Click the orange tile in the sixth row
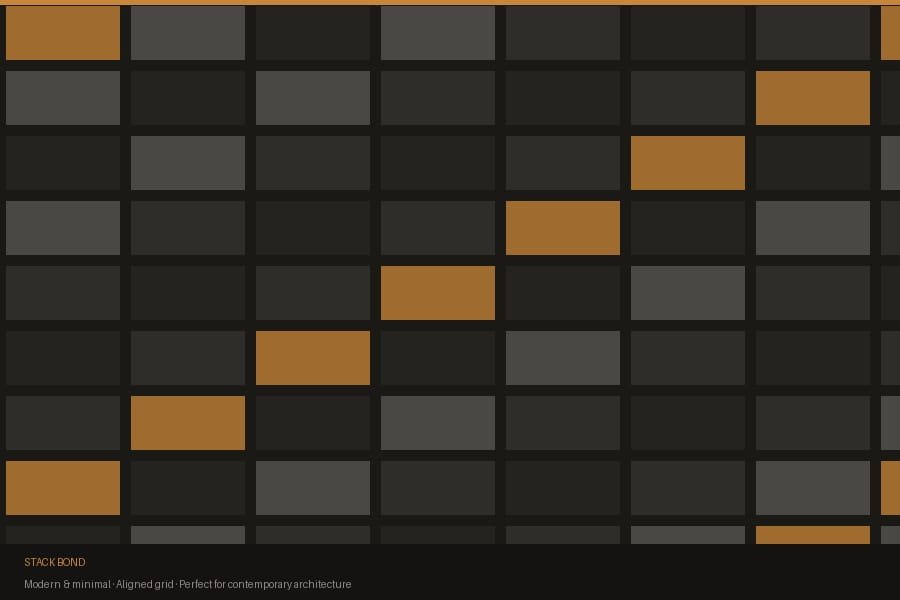 point(312,358)
